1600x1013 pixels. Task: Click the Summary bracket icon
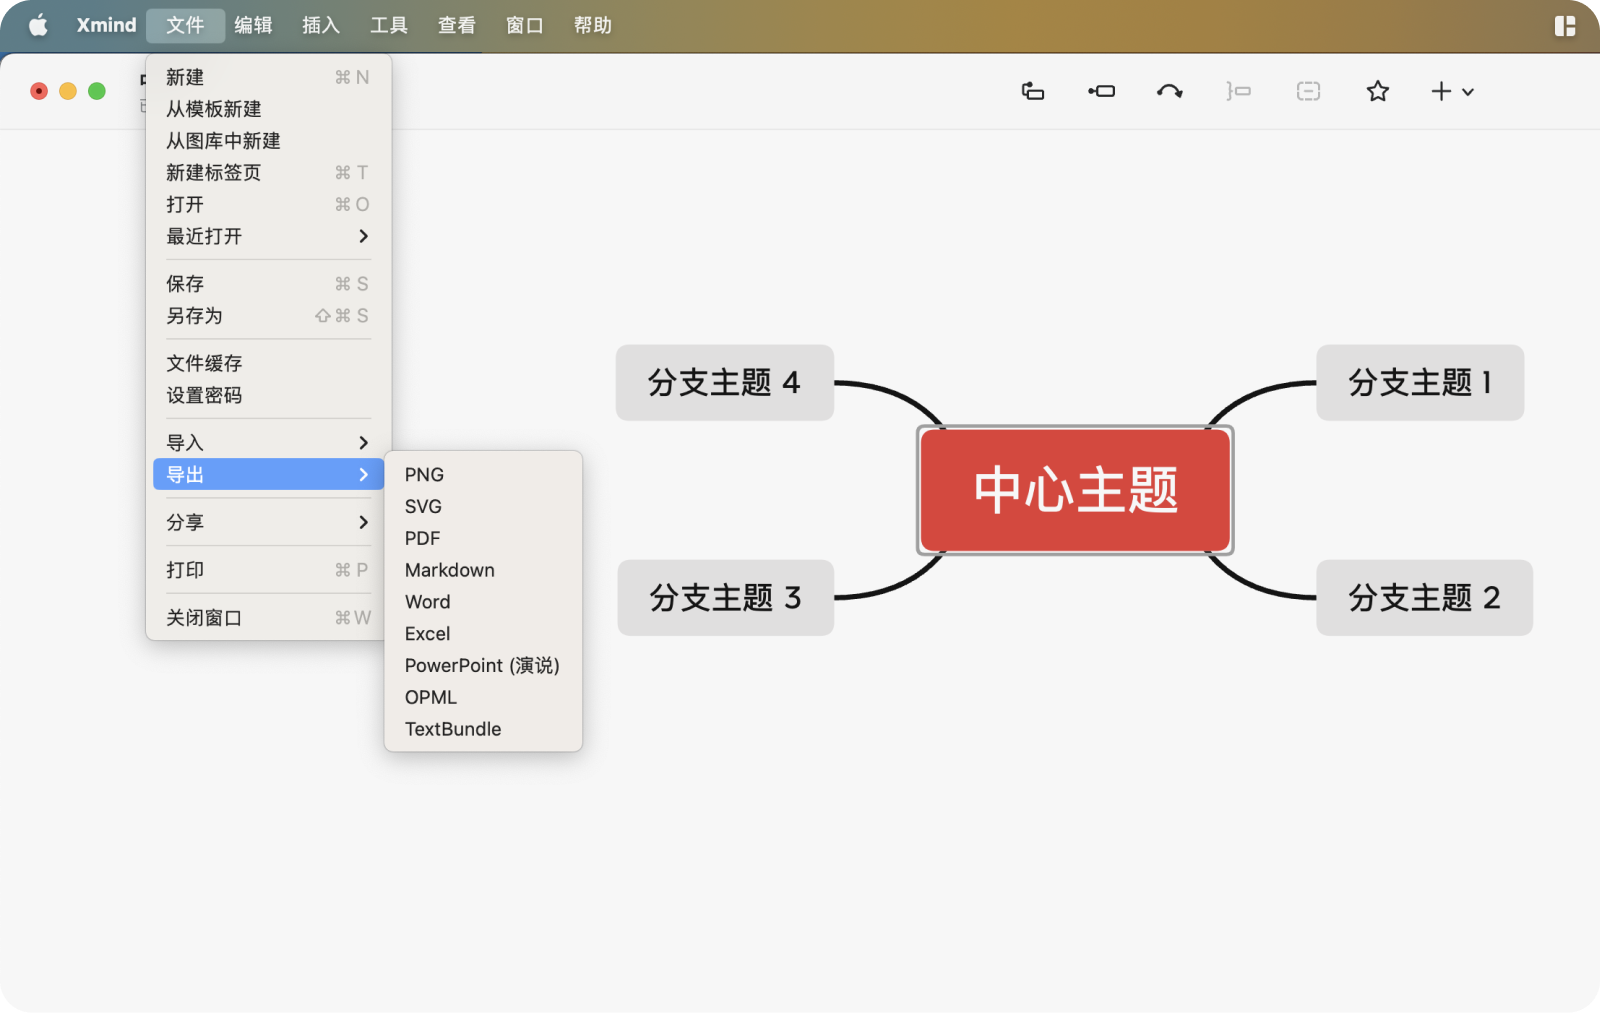pos(1238,91)
